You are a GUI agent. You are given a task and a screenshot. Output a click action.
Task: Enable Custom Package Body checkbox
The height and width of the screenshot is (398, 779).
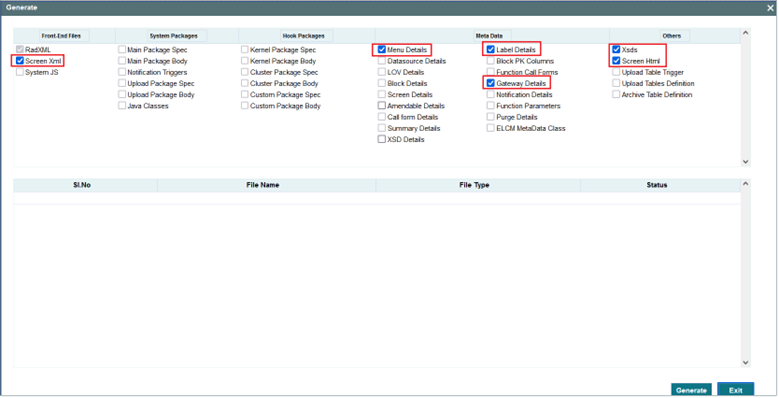click(244, 106)
